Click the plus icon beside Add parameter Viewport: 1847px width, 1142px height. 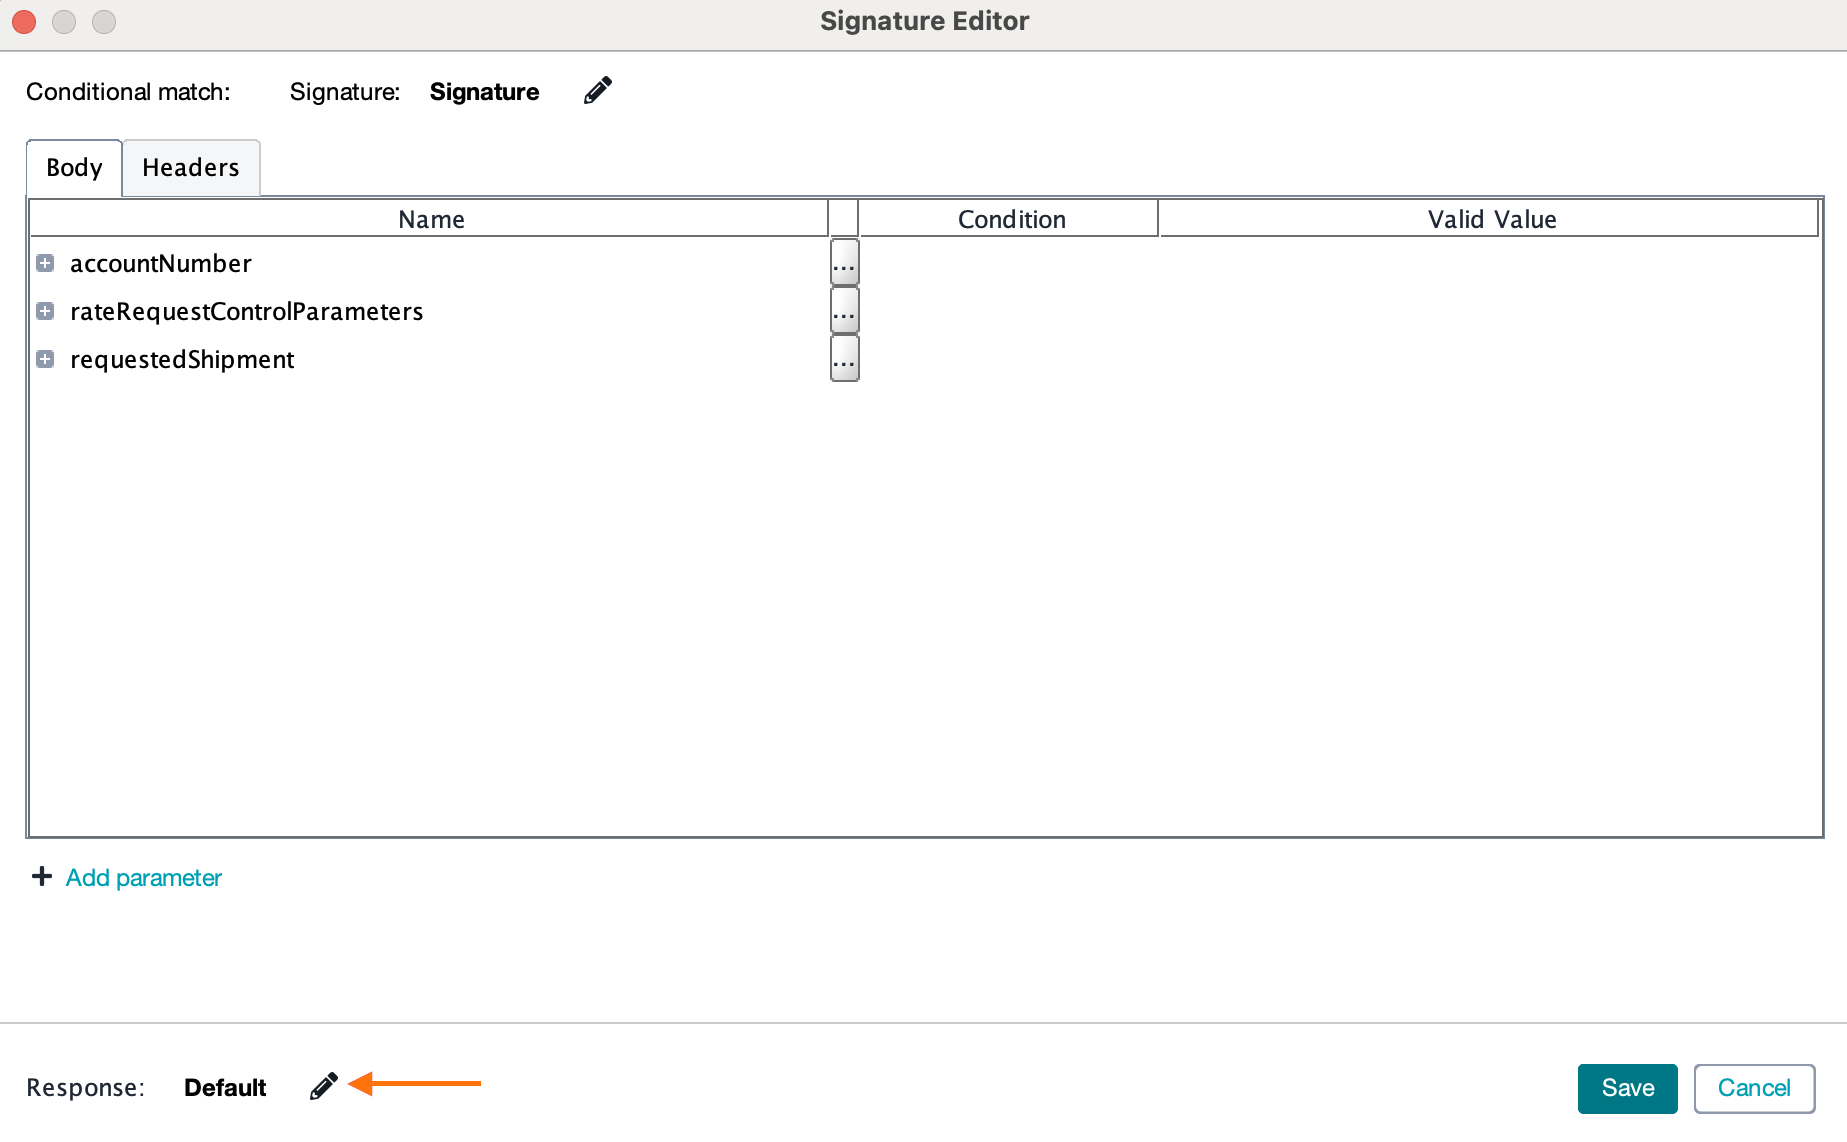click(x=41, y=876)
